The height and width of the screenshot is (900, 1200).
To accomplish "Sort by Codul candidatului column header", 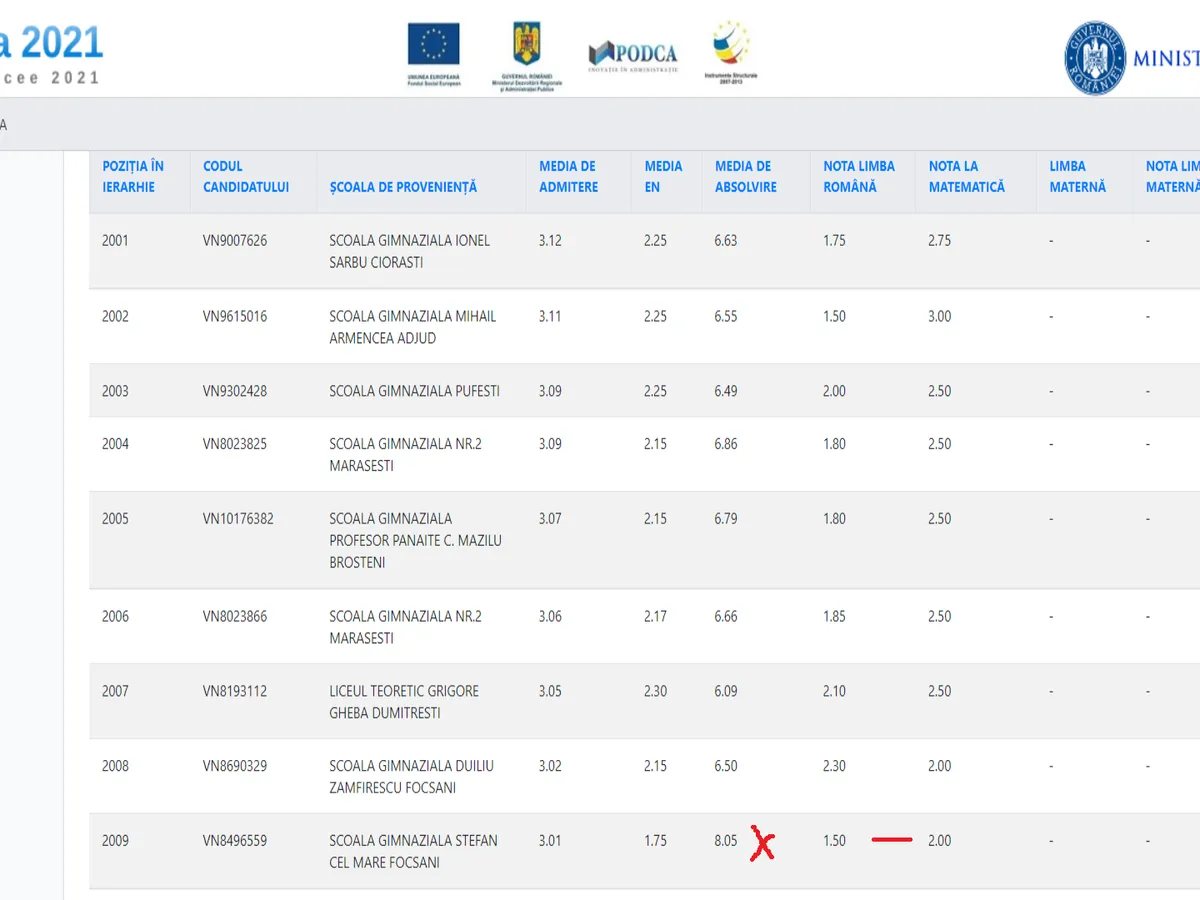I will coord(245,176).
